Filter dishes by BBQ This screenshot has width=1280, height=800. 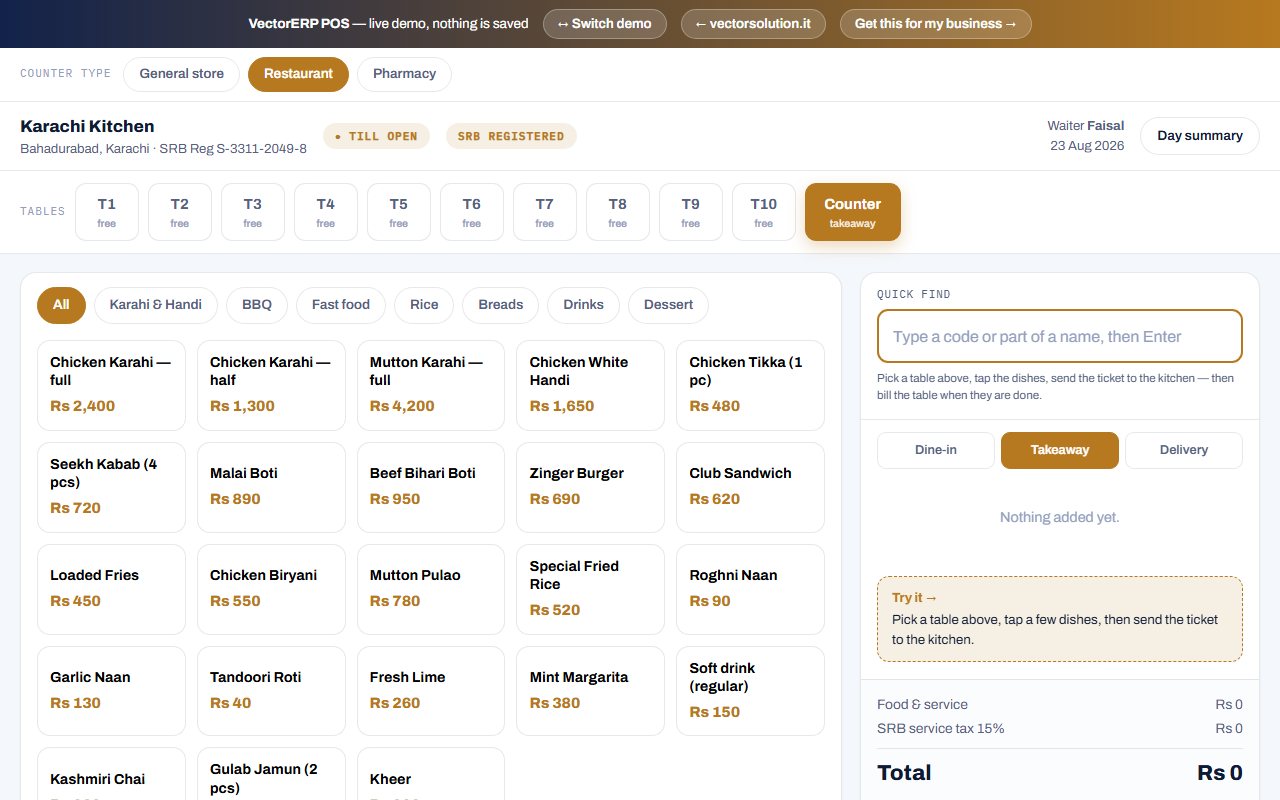(257, 305)
